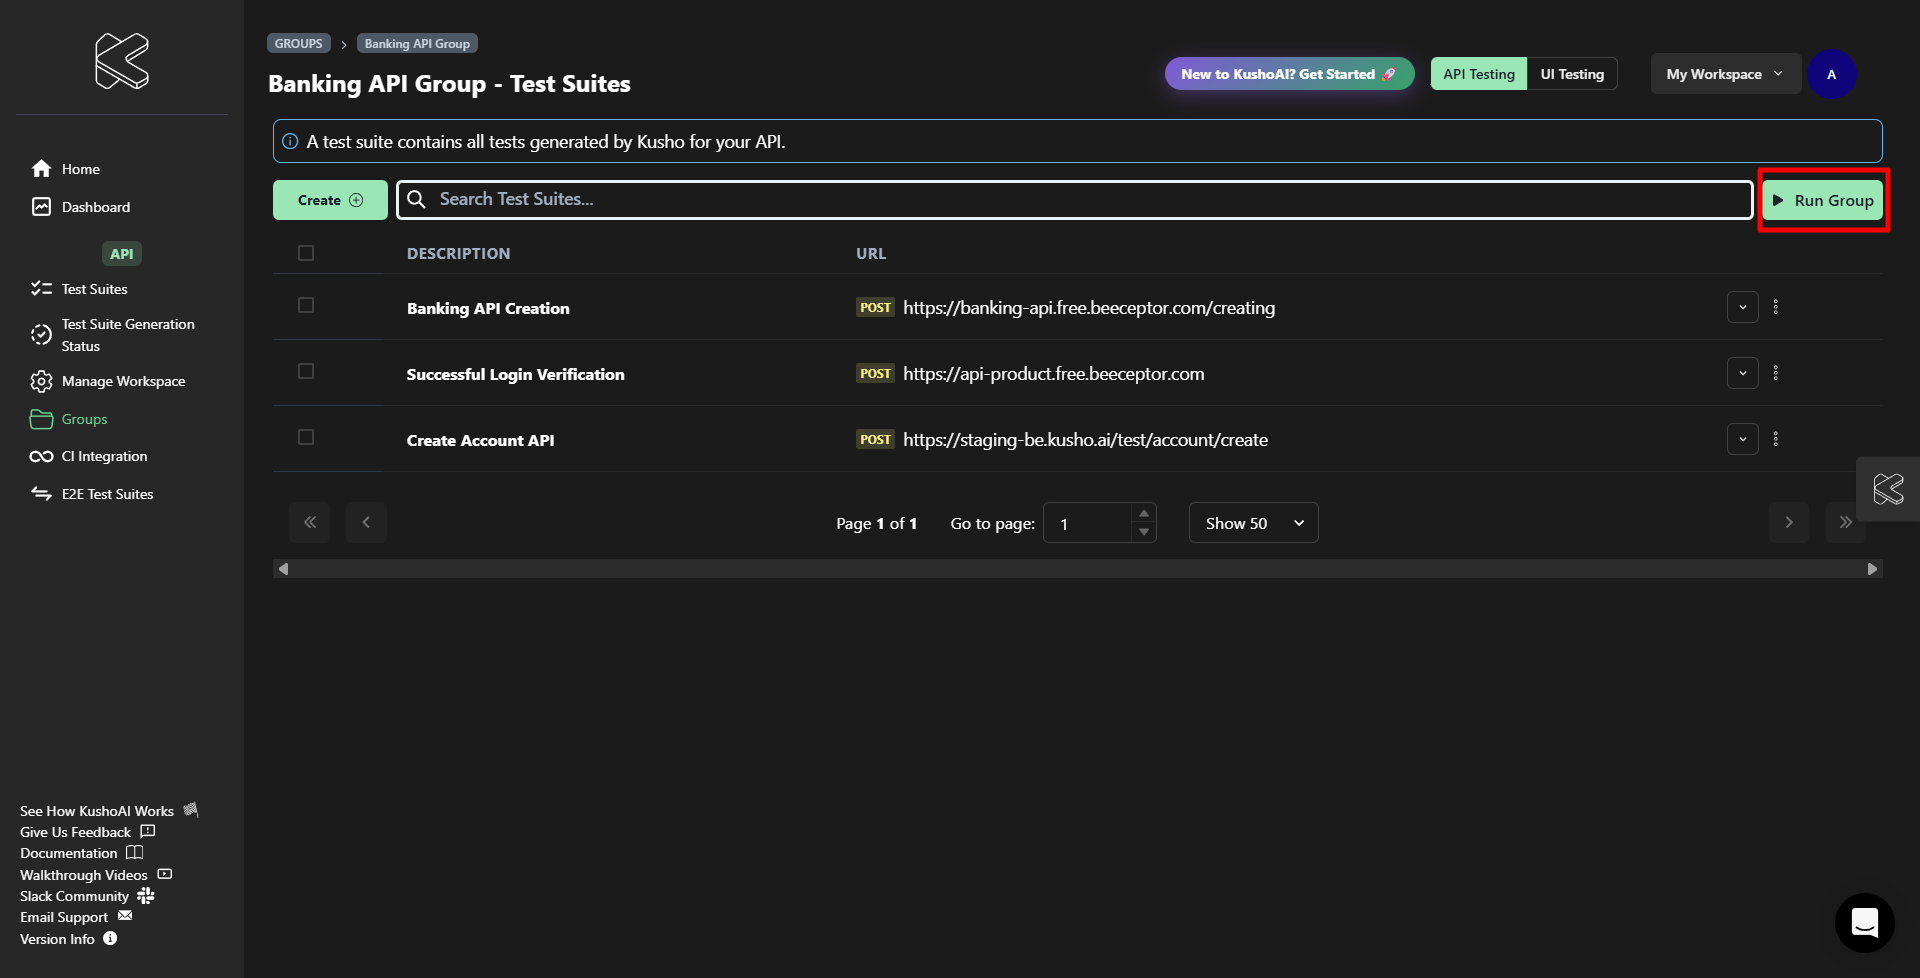Viewport: 1920px width, 978px height.
Task: Click the KushoAI logo in the sidebar
Action: click(122, 61)
